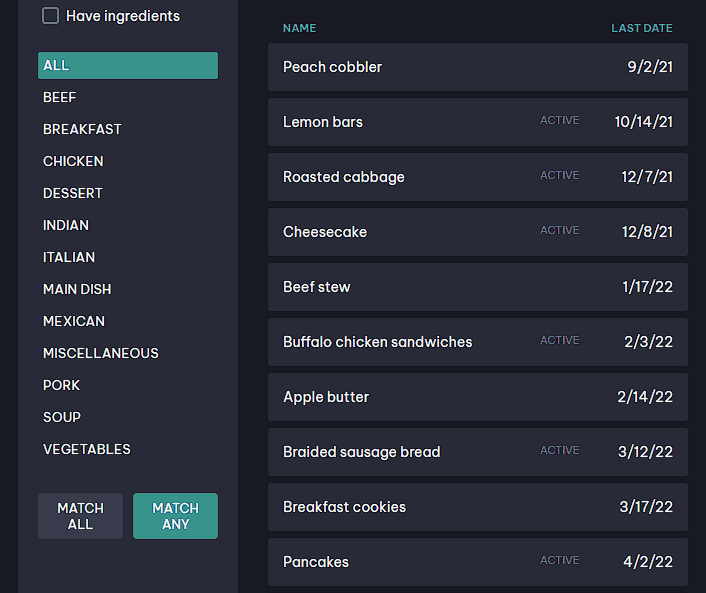Pick the MISCELLANEOUS category filter
This screenshot has width=706, height=593.
101,353
